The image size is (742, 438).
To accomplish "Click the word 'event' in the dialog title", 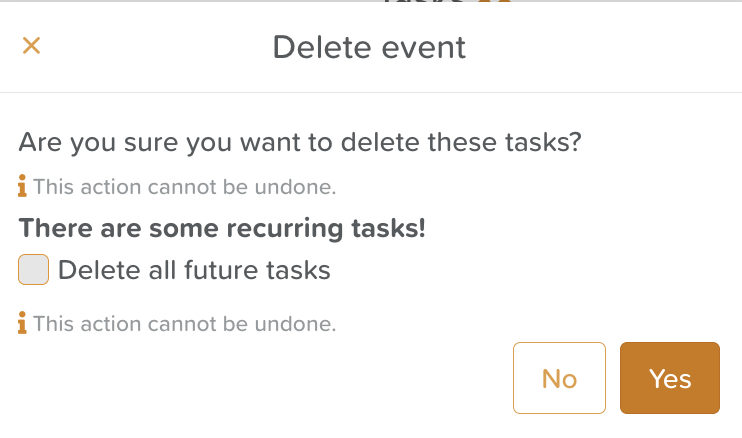I will (424, 48).
